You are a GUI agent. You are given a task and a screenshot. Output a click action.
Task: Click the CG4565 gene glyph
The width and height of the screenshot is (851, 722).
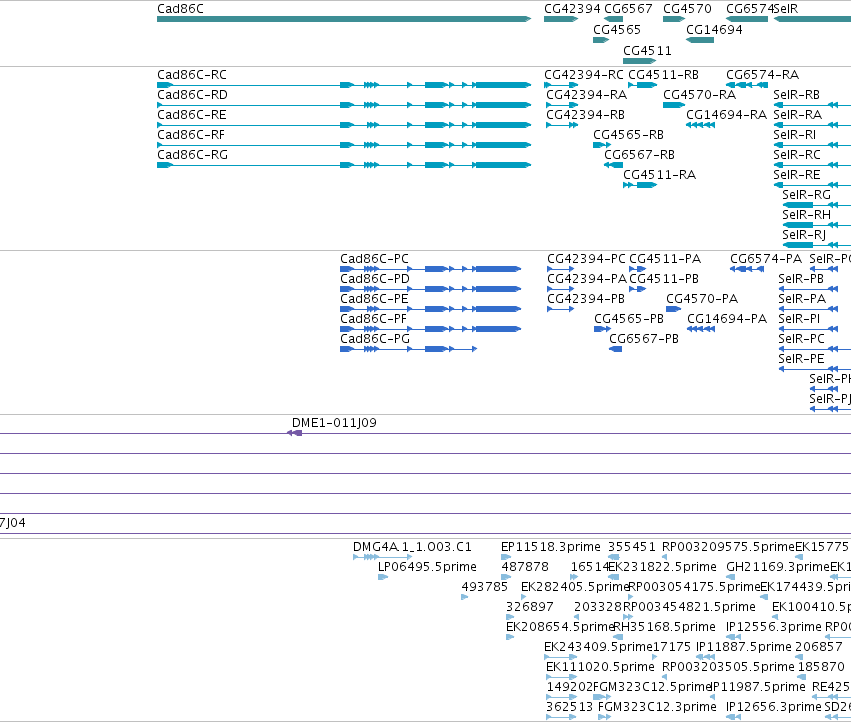coord(601,40)
